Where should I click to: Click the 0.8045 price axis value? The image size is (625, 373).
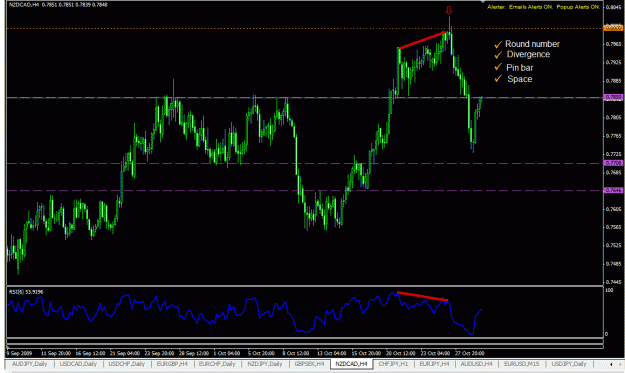click(613, 7)
